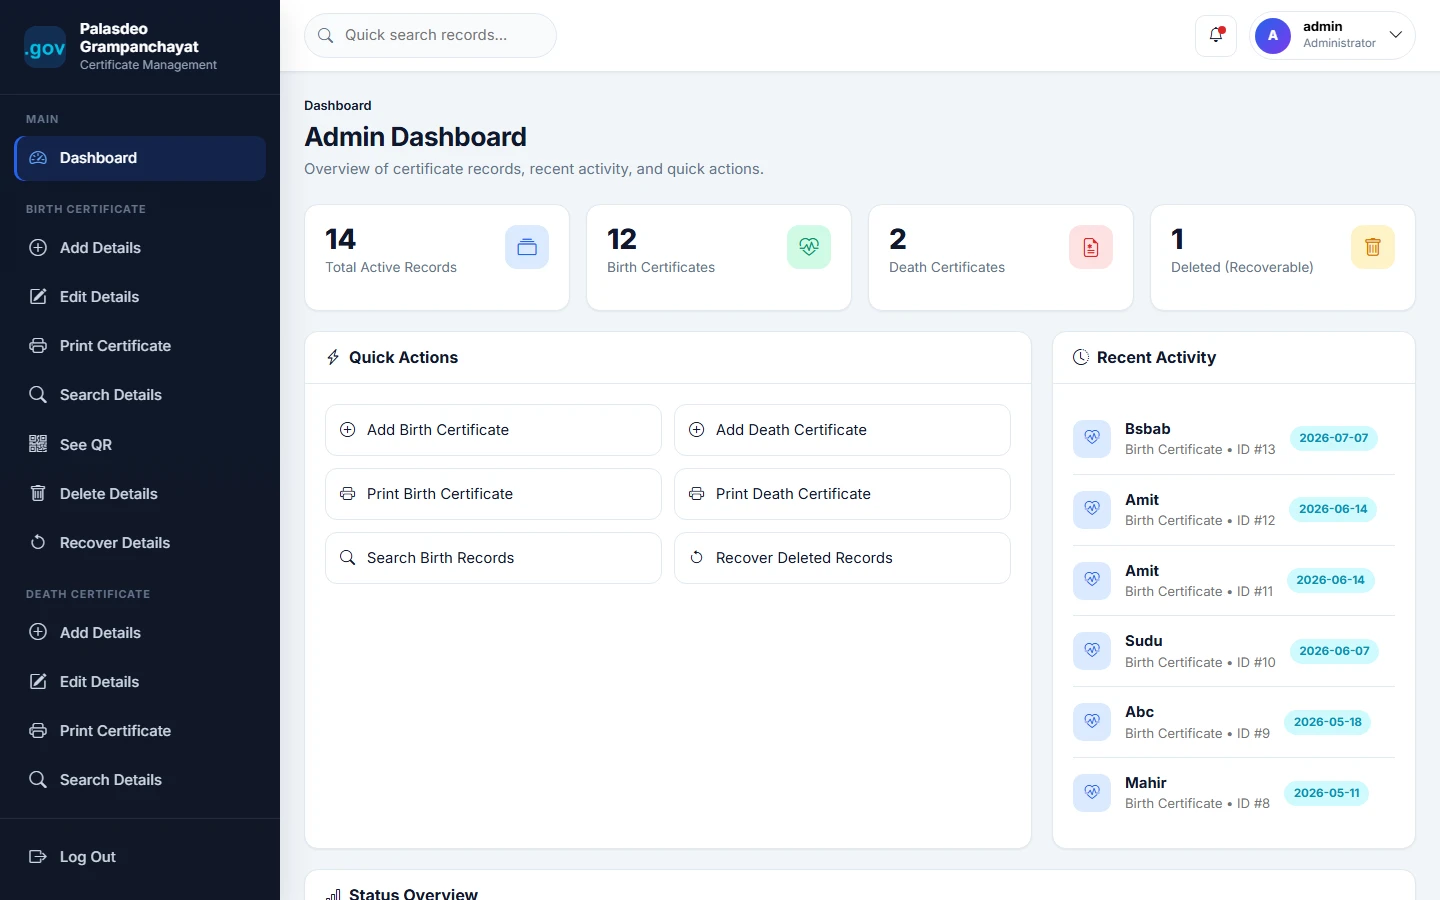Click the heart icon next to Abc
1440x900 pixels.
point(1092,722)
